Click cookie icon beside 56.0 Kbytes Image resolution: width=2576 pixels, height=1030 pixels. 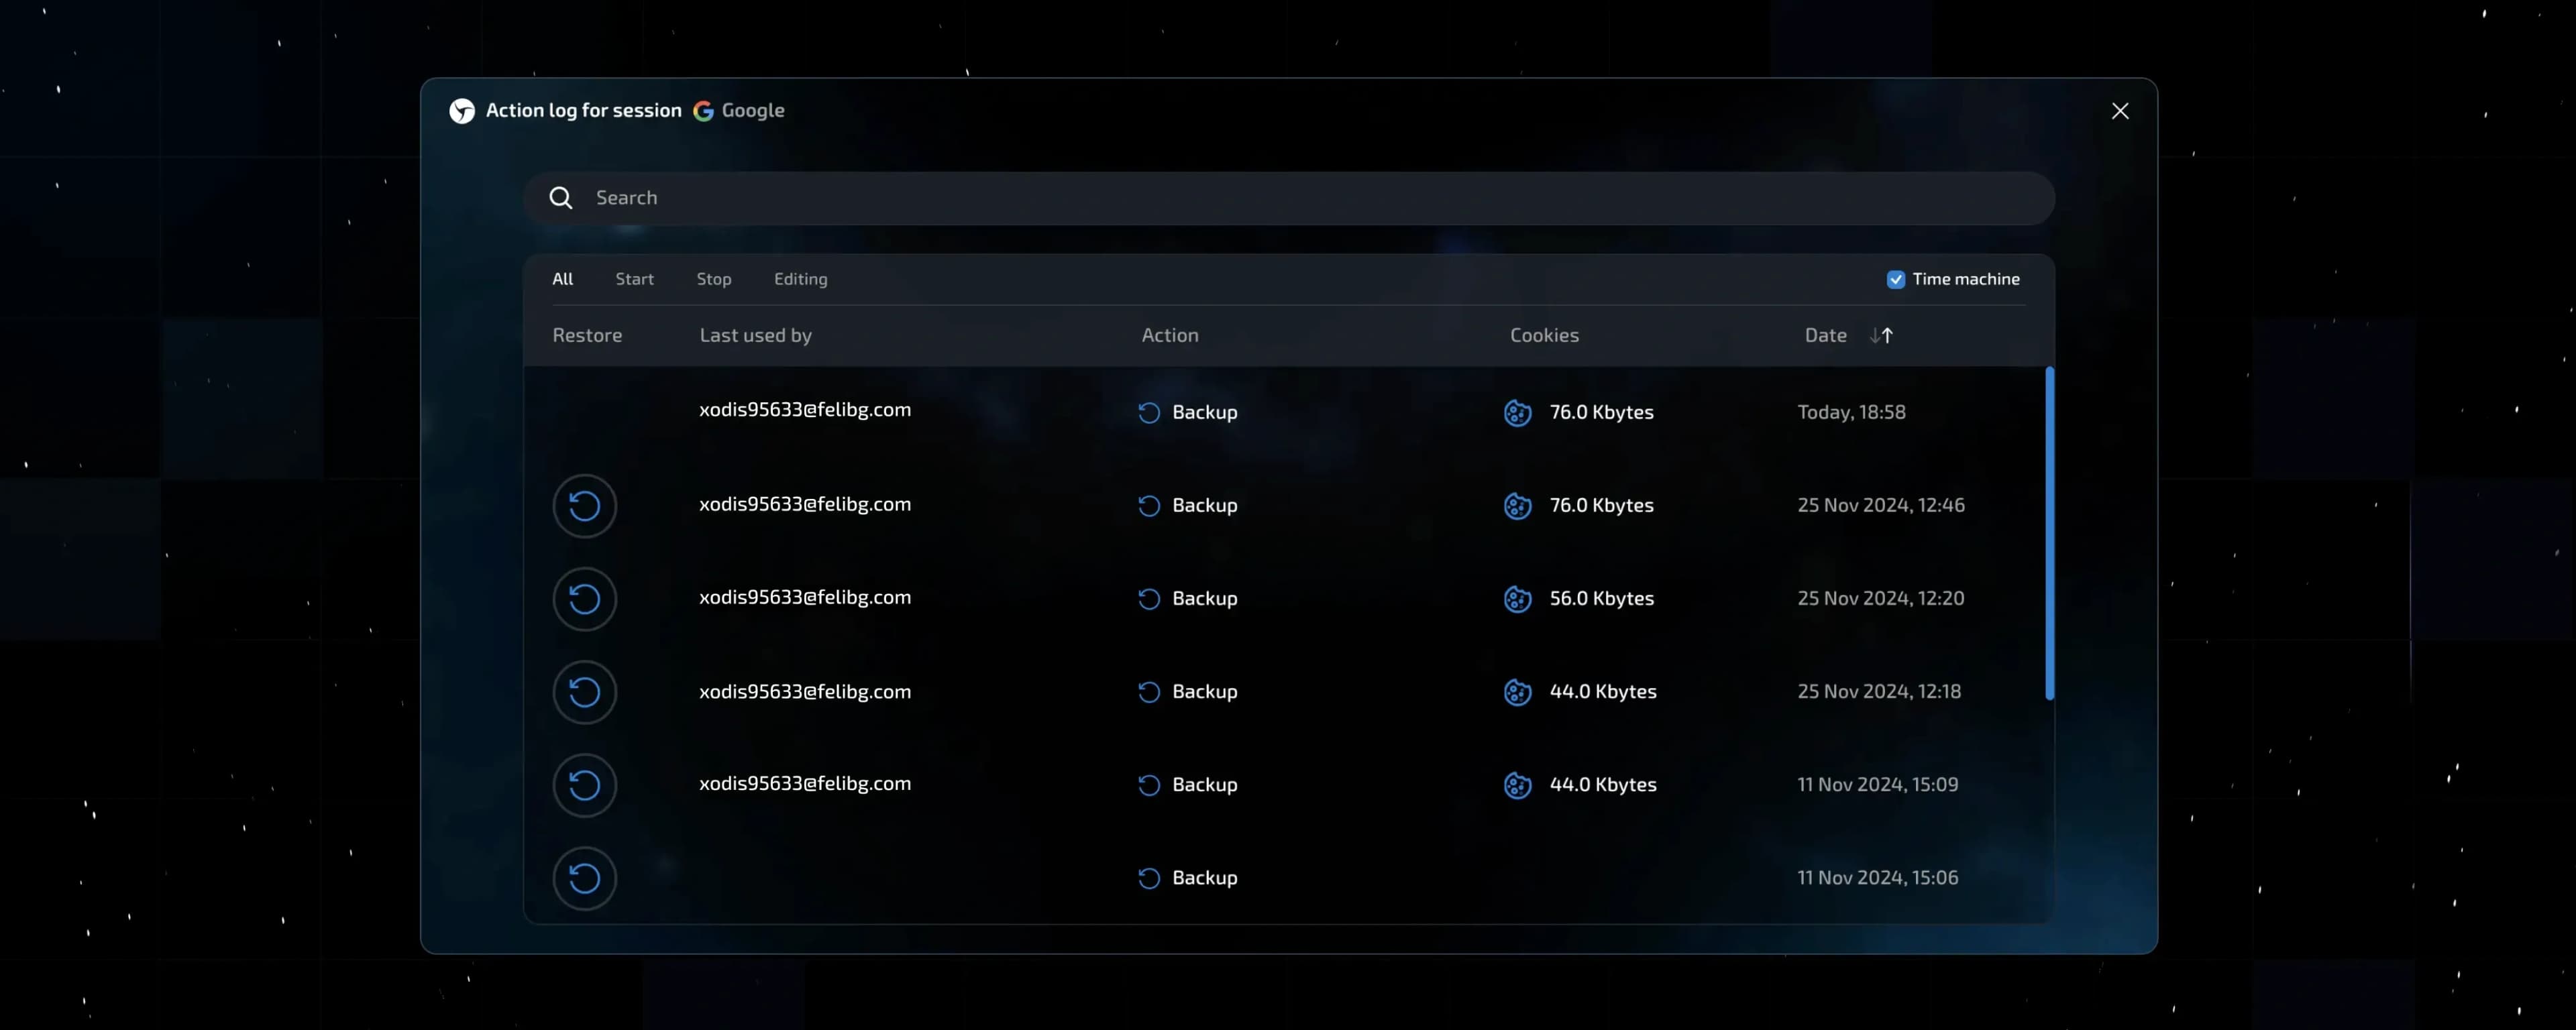pos(1517,599)
